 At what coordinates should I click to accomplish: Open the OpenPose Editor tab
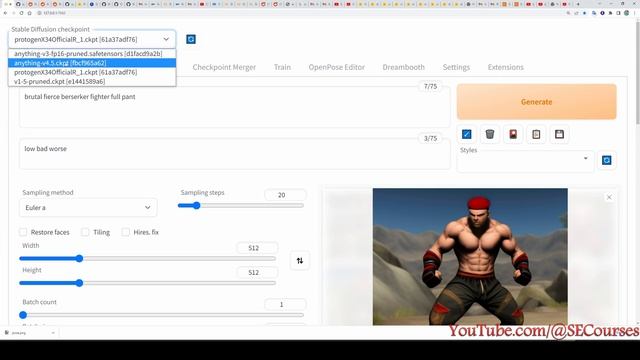(x=337, y=67)
